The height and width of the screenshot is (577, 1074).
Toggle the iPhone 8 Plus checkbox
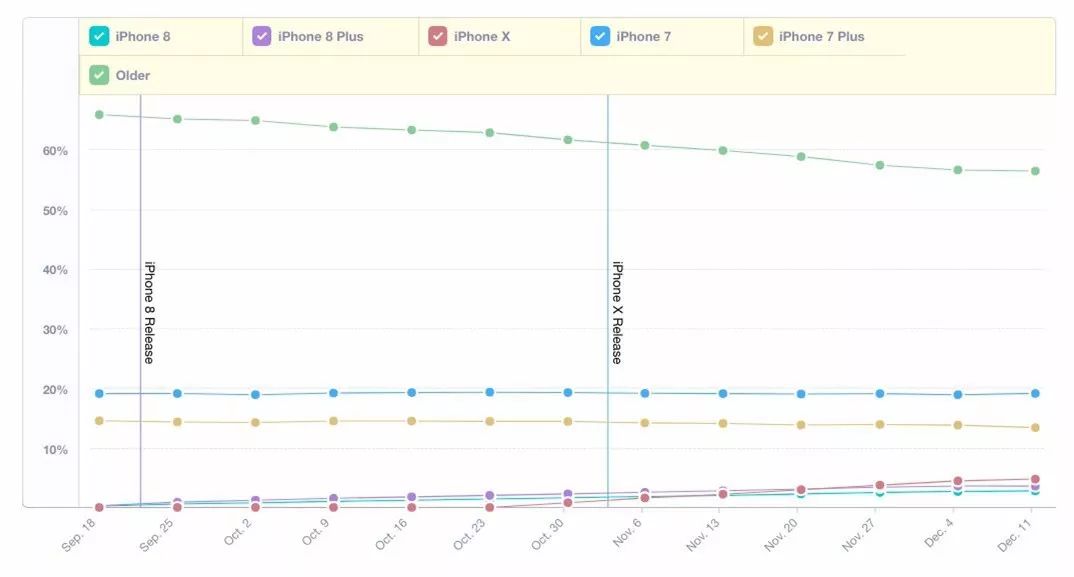click(262, 37)
